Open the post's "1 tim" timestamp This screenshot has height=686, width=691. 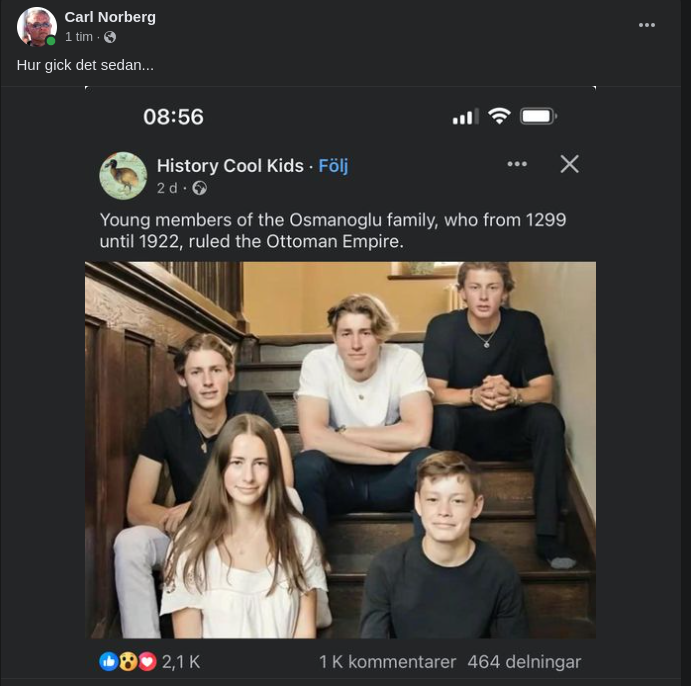tap(79, 37)
